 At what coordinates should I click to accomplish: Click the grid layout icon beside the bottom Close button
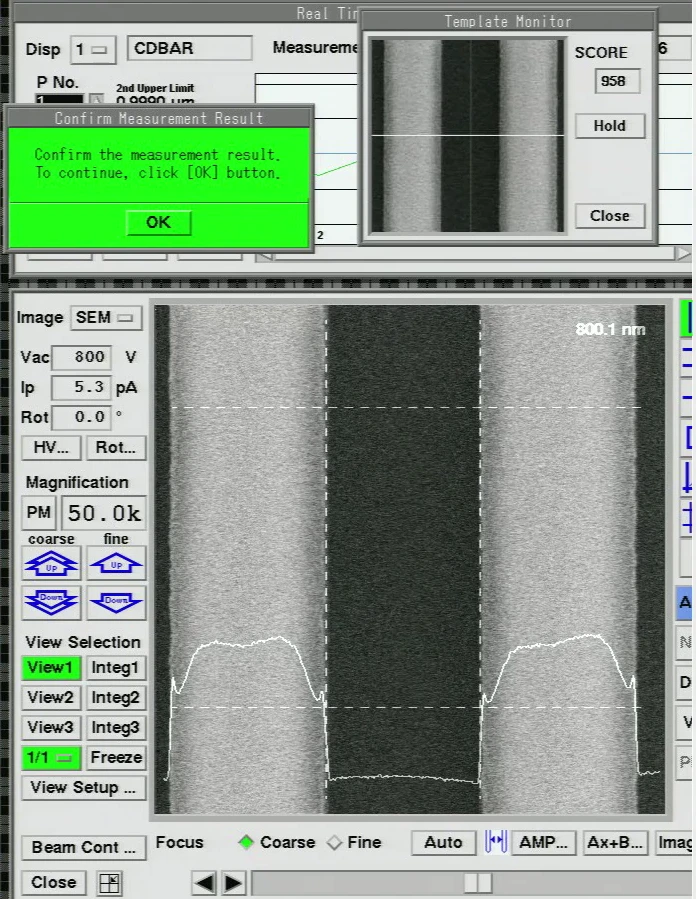(x=109, y=882)
